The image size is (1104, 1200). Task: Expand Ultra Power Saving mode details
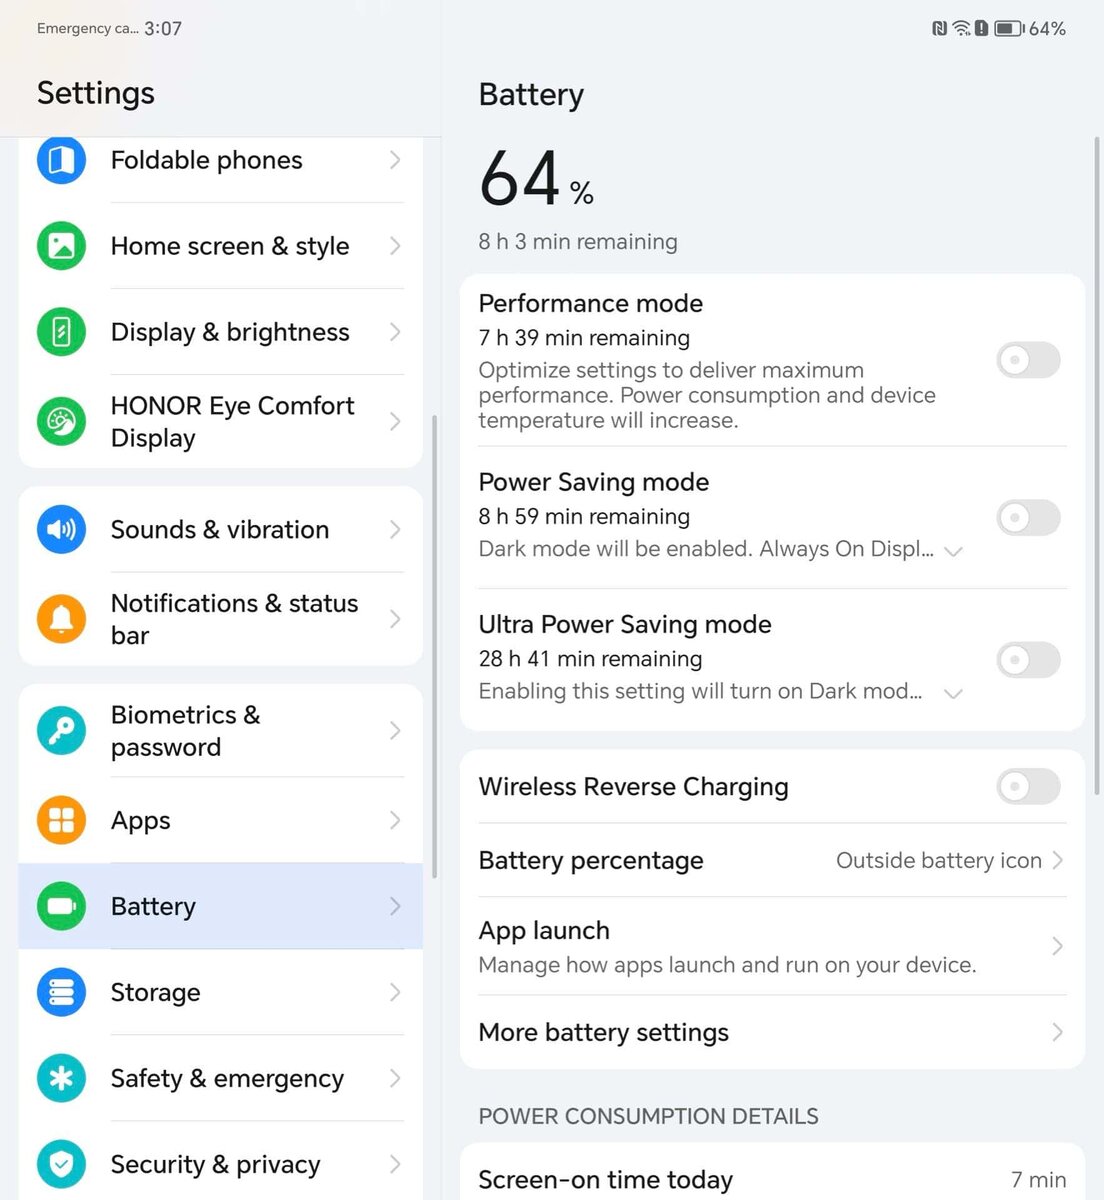(x=953, y=693)
